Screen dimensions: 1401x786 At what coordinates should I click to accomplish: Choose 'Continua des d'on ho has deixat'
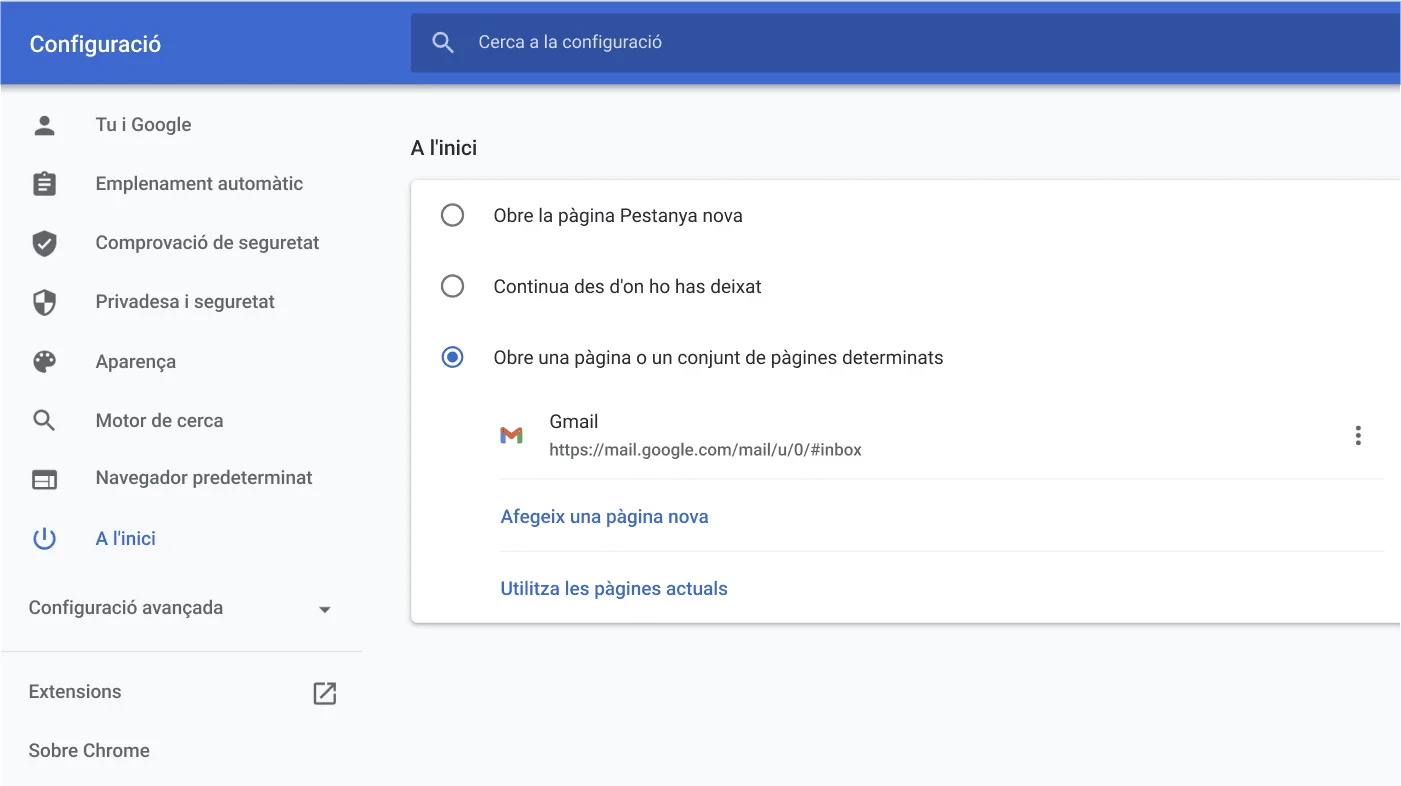coord(453,286)
